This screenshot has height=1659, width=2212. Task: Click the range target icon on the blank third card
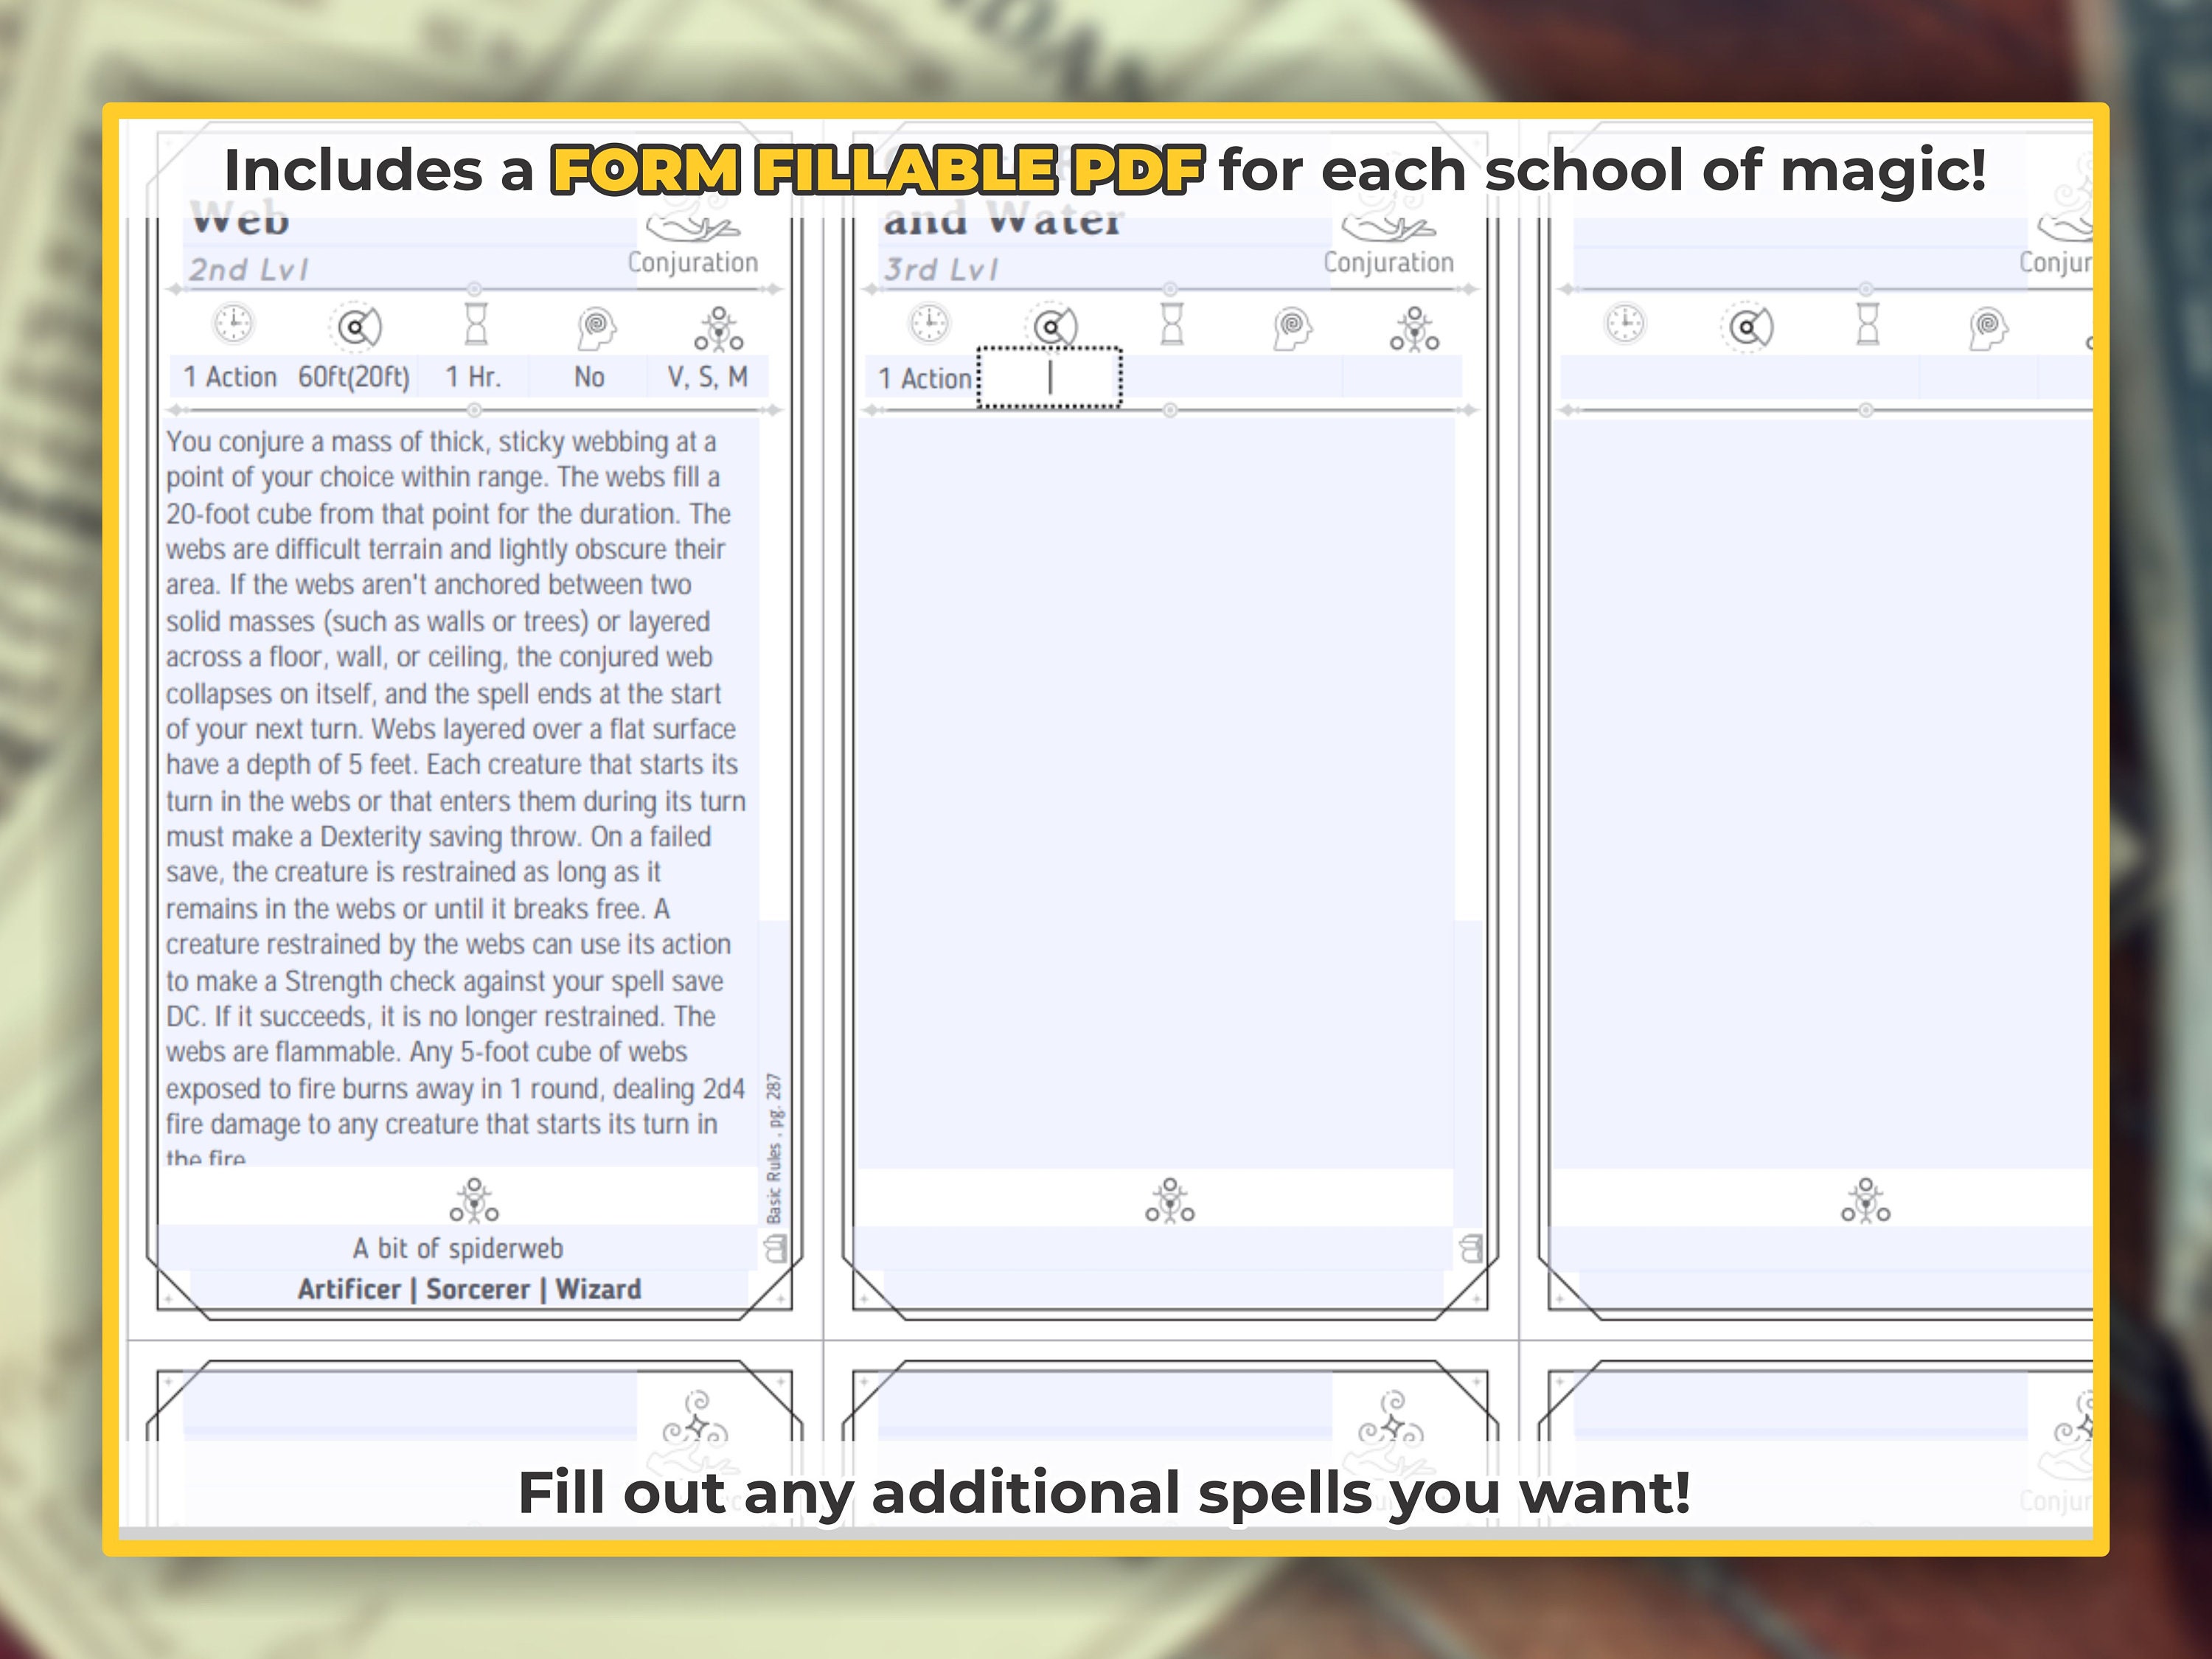pos(1748,326)
